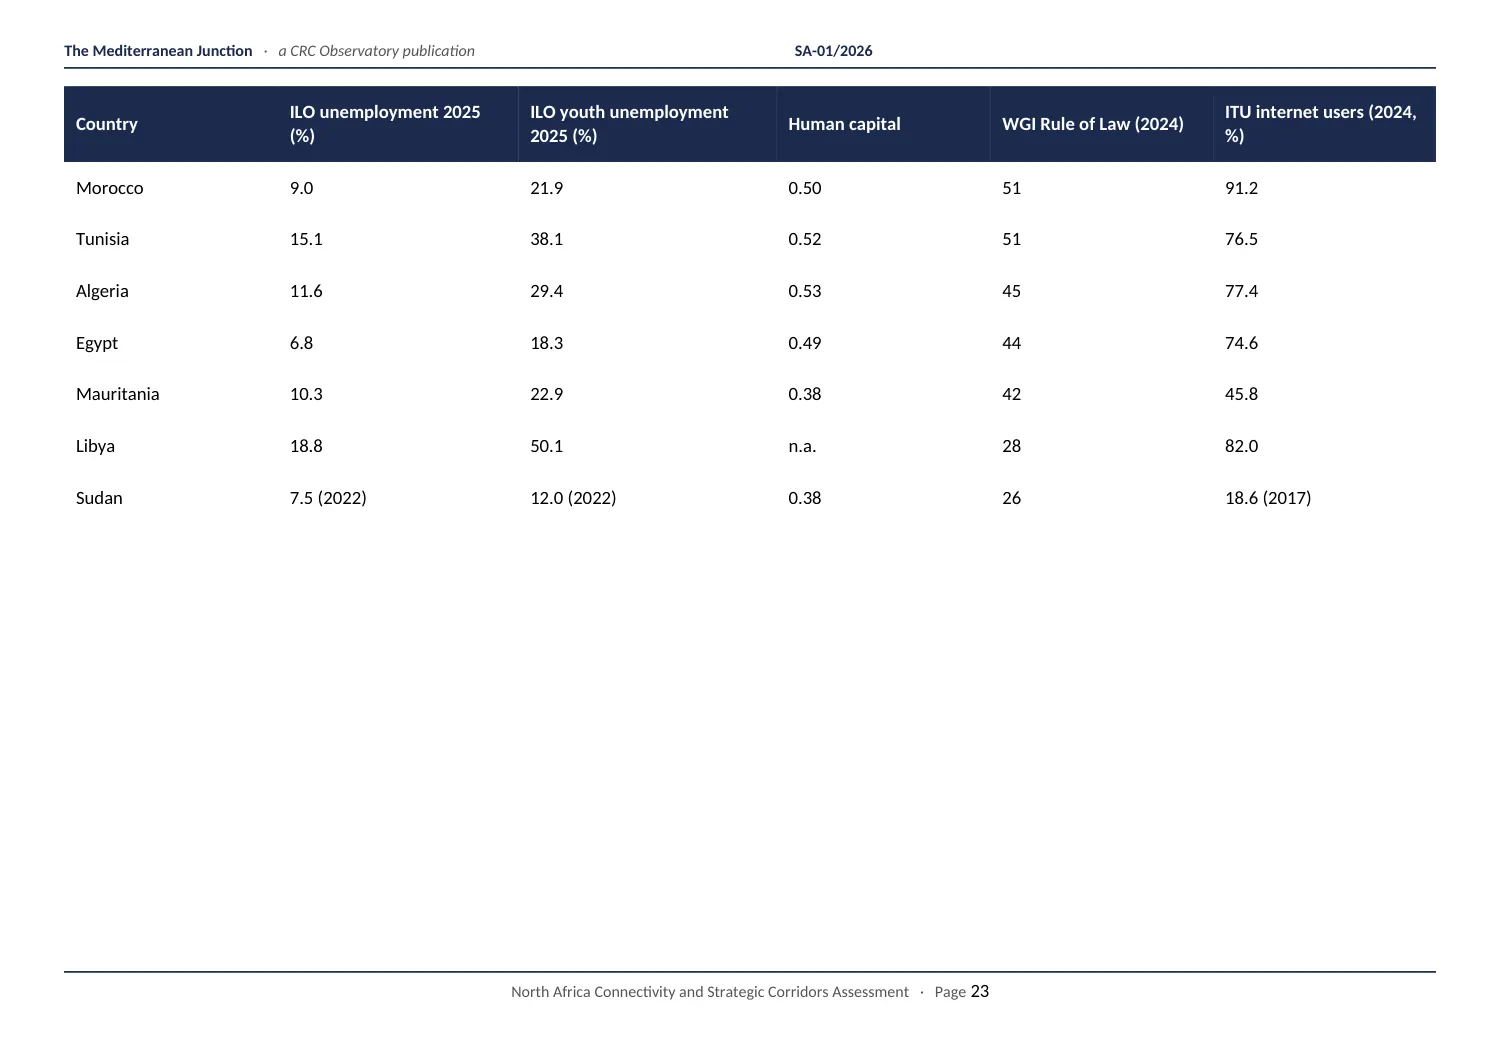
Task: Select the 'Libya' row label
Action: click(95, 446)
